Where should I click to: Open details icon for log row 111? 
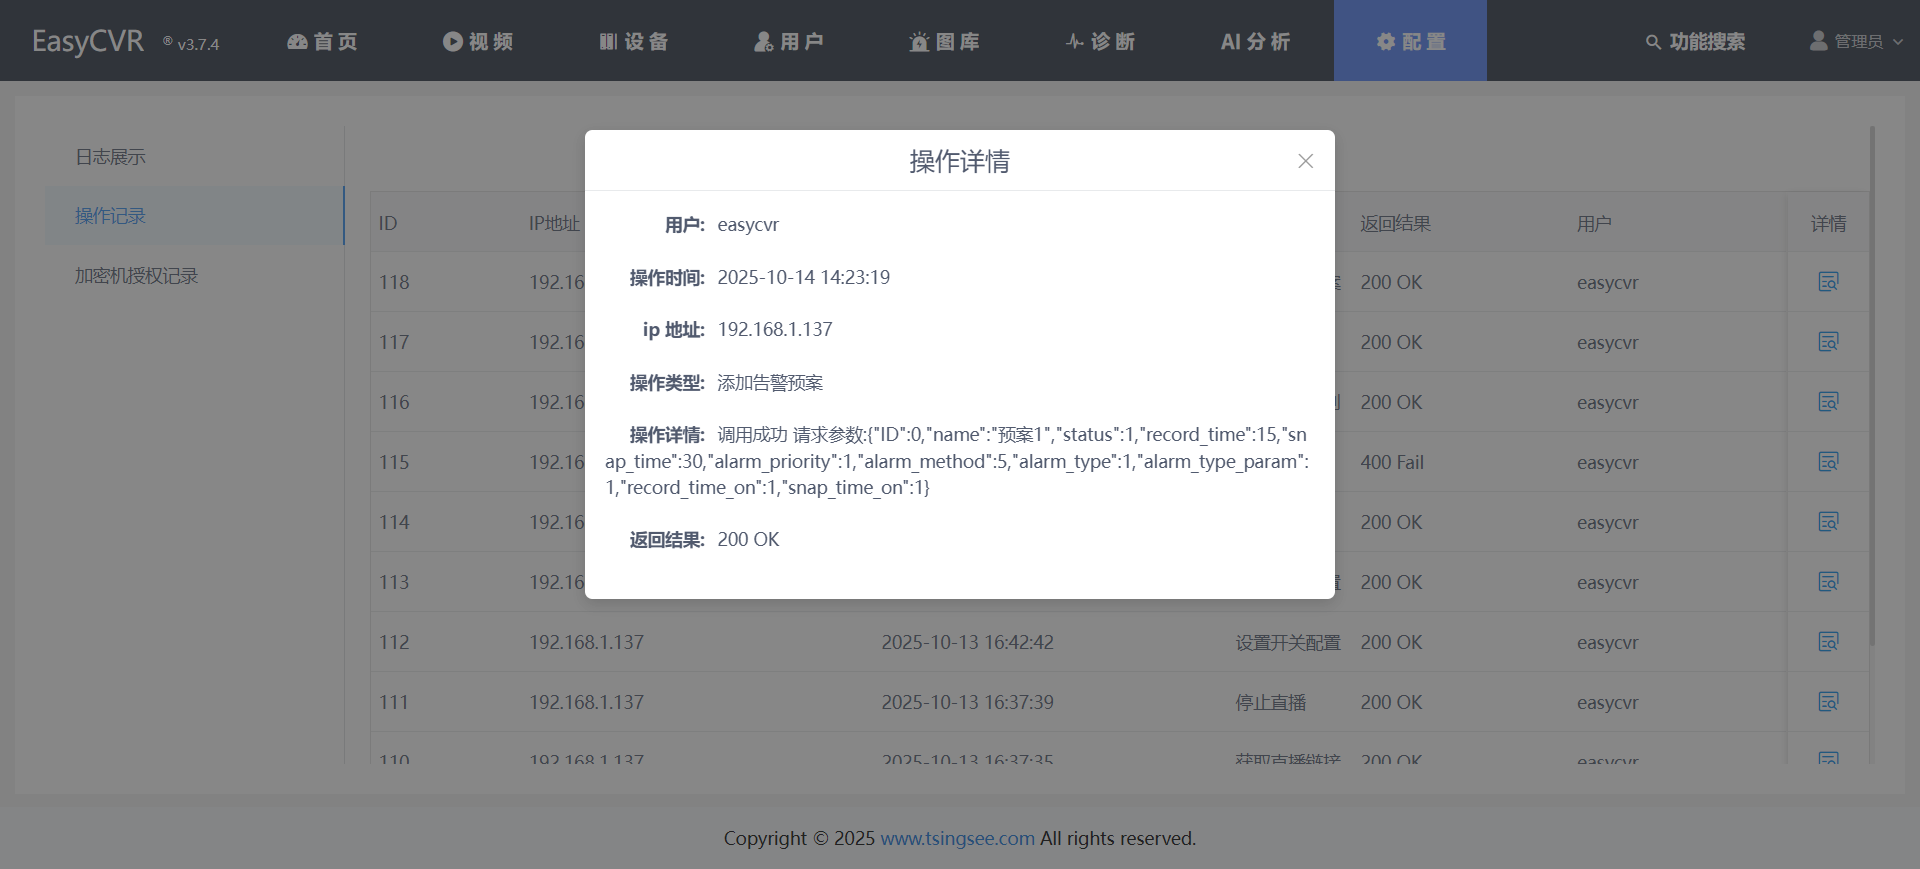(x=1828, y=702)
